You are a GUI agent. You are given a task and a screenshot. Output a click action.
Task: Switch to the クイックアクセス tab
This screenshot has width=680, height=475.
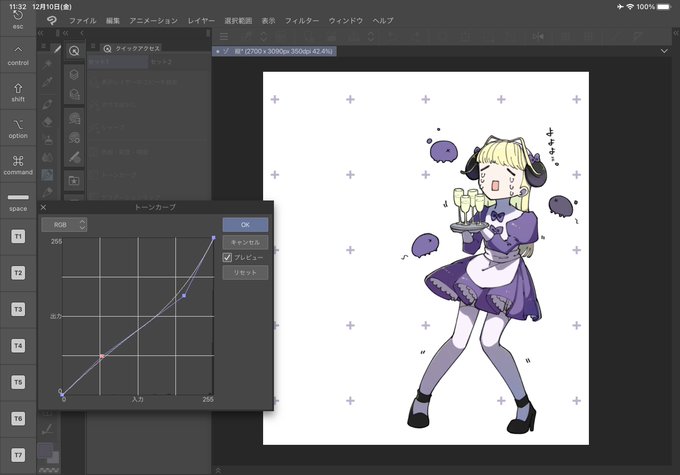132,49
